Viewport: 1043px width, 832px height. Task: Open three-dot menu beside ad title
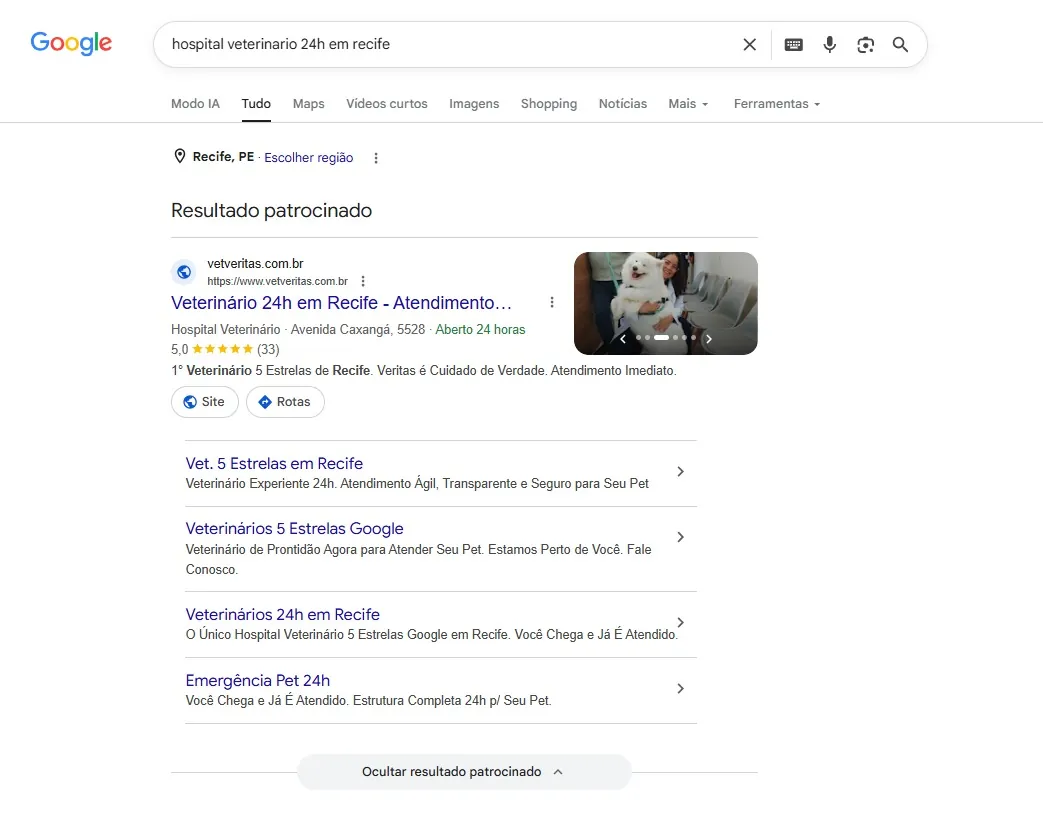pyautogui.click(x=551, y=303)
